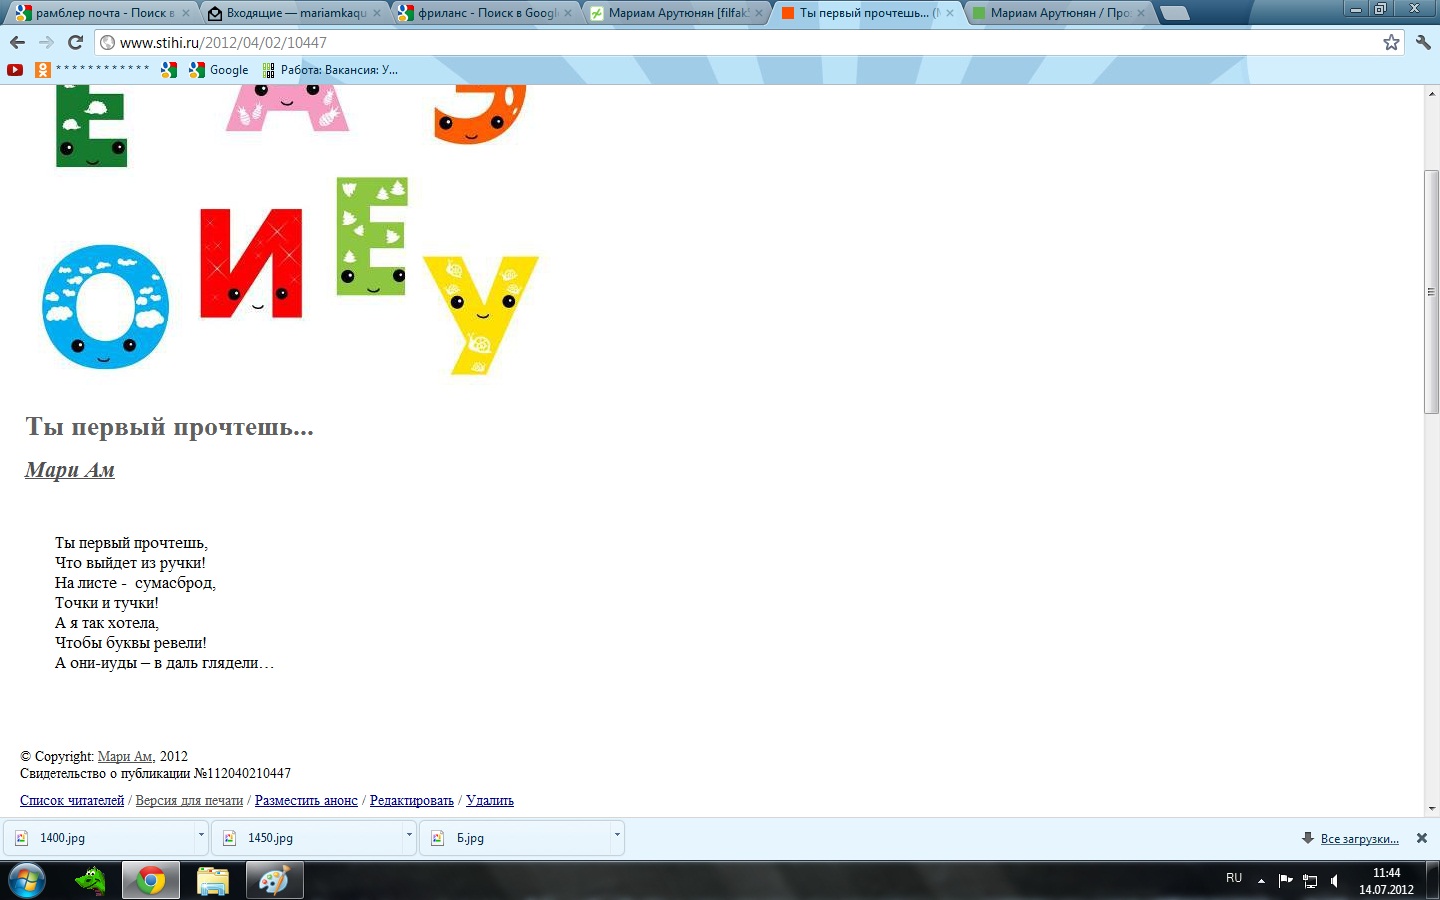
Task: Open the unlabeled Google icon bookmark
Action: pyautogui.click(x=169, y=70)
